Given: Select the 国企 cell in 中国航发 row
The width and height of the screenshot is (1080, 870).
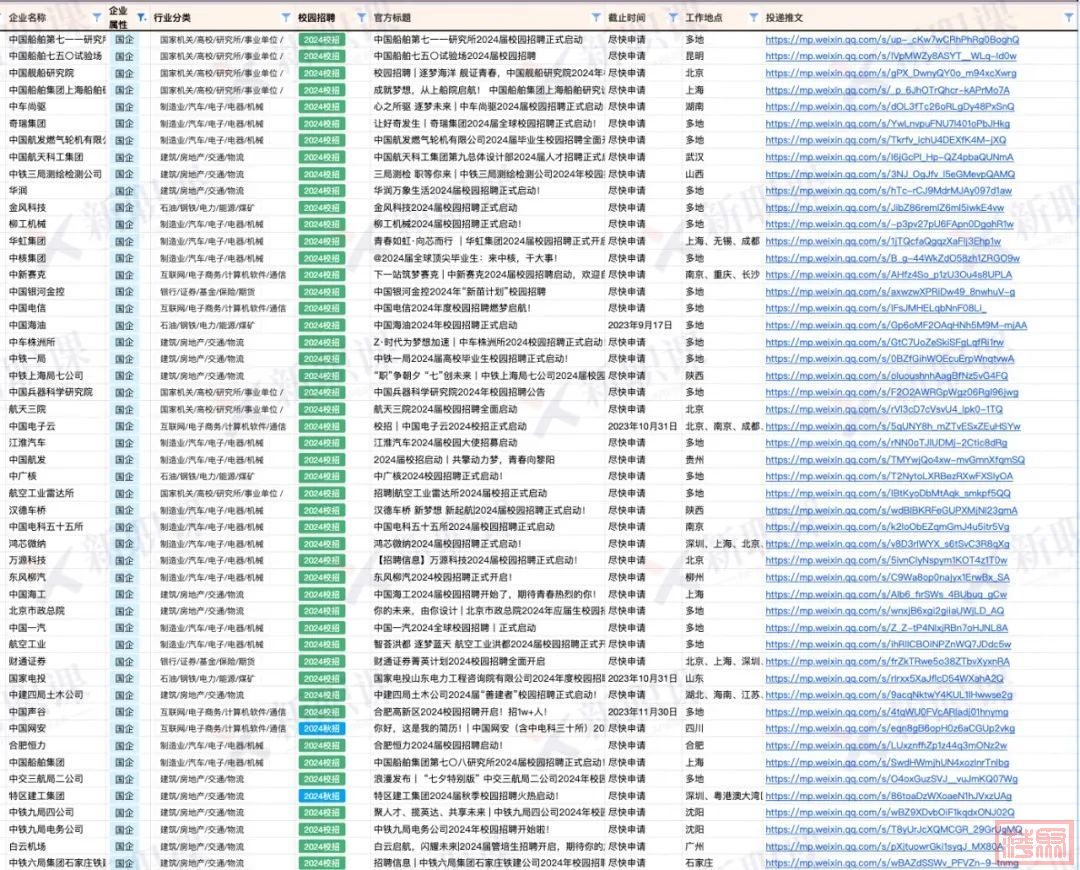Looking at the screenshot, I should click(125, 460).
